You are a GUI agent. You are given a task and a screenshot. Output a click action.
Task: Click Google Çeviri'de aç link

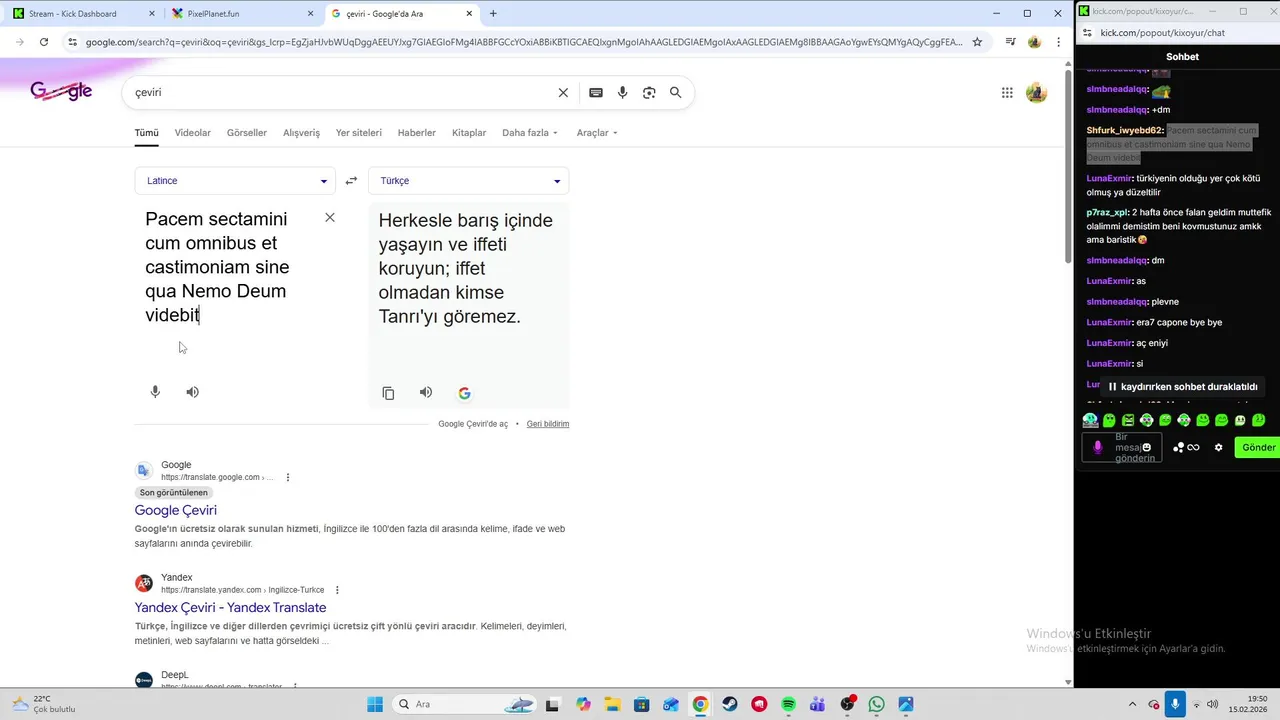pos(473,424)
